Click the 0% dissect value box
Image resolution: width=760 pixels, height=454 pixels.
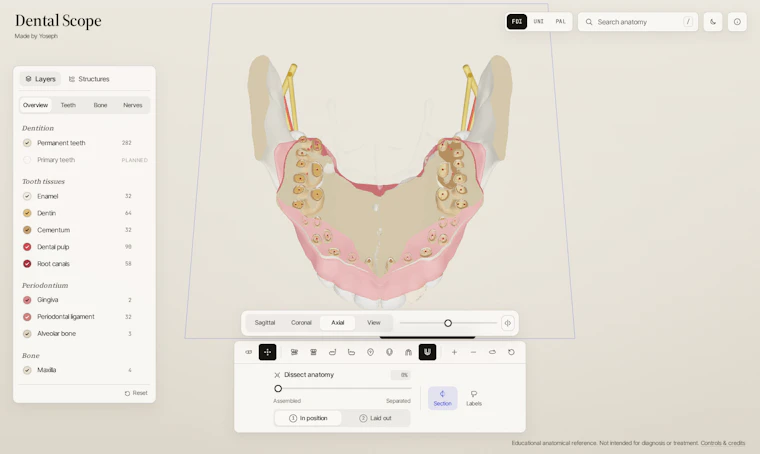[x=401, y=375]
